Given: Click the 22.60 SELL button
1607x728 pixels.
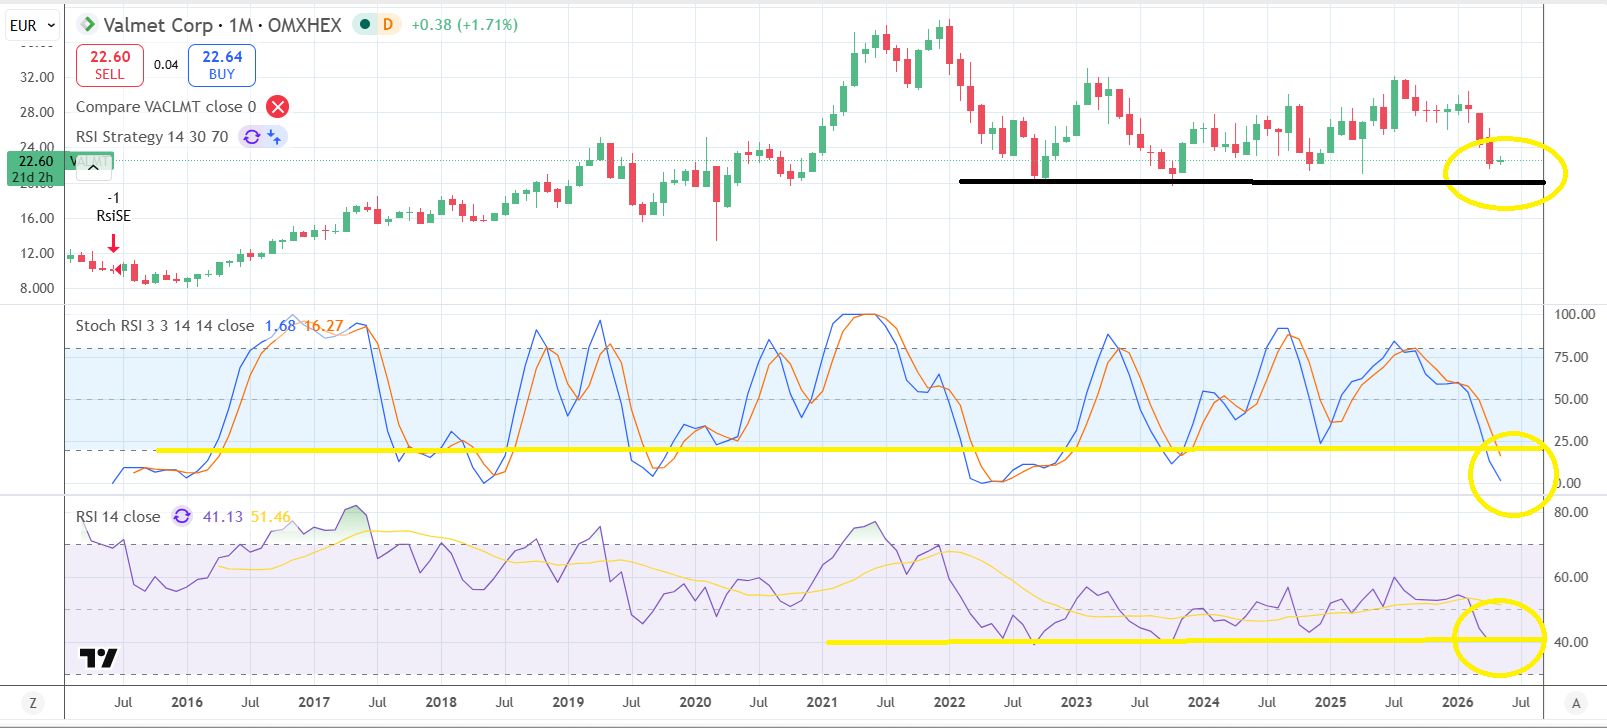Looking at the screenshot, I should tap(110, 65).
